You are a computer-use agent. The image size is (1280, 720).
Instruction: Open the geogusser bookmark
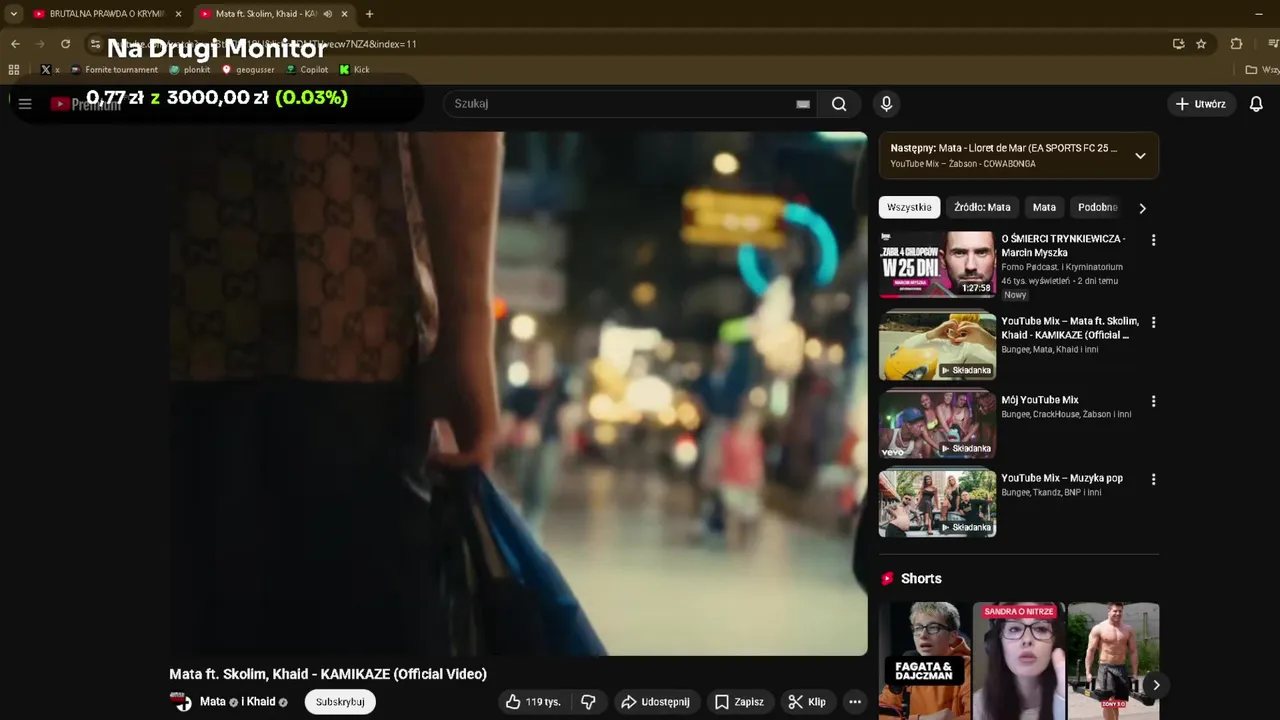pyautogui.click(x=248, y=70)
